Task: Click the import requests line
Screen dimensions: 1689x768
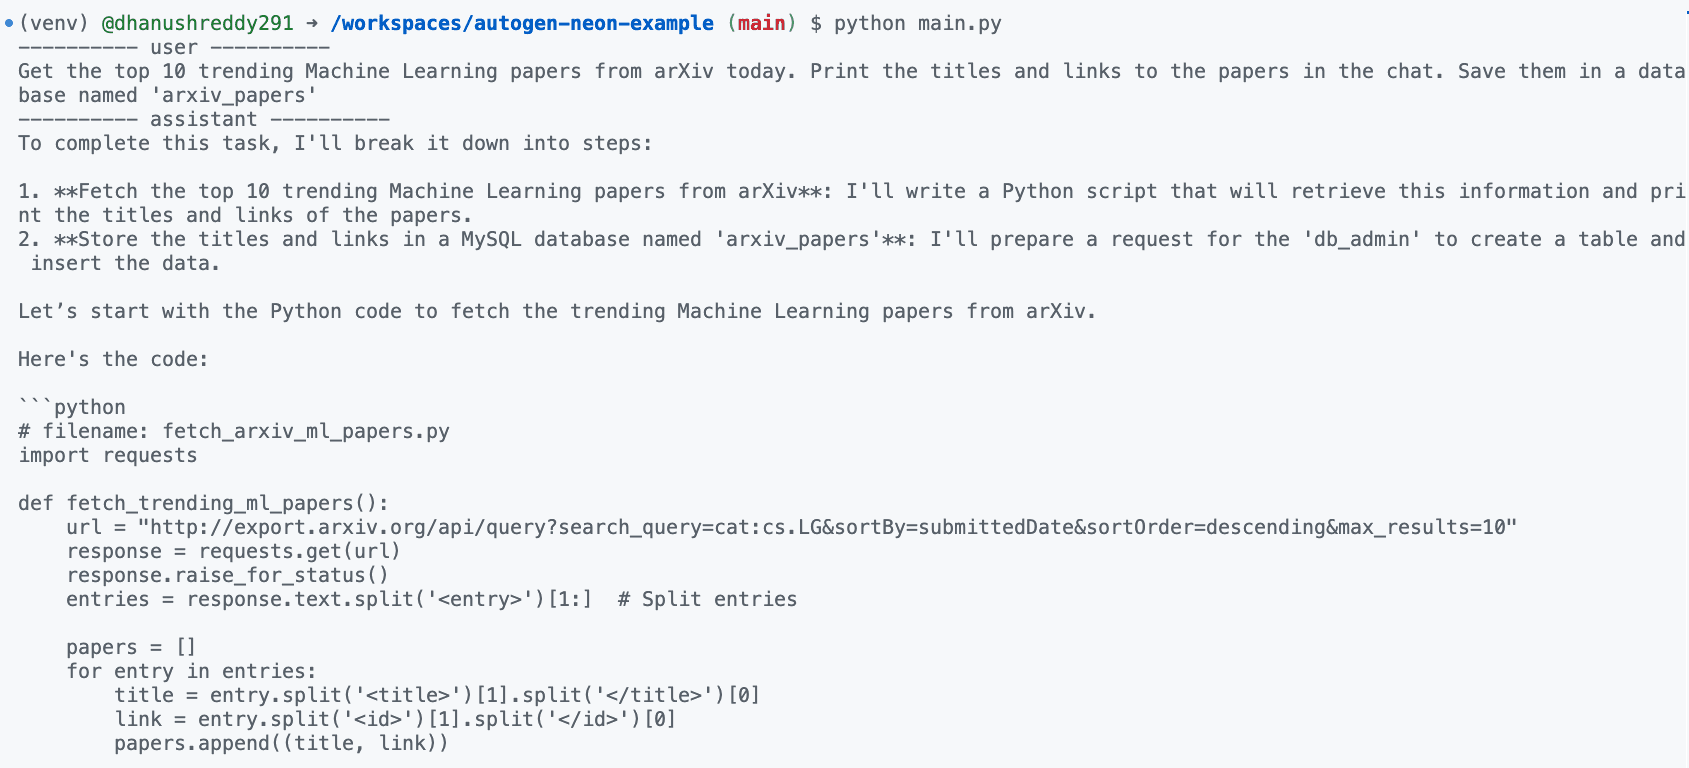Action: pos(108,455)
